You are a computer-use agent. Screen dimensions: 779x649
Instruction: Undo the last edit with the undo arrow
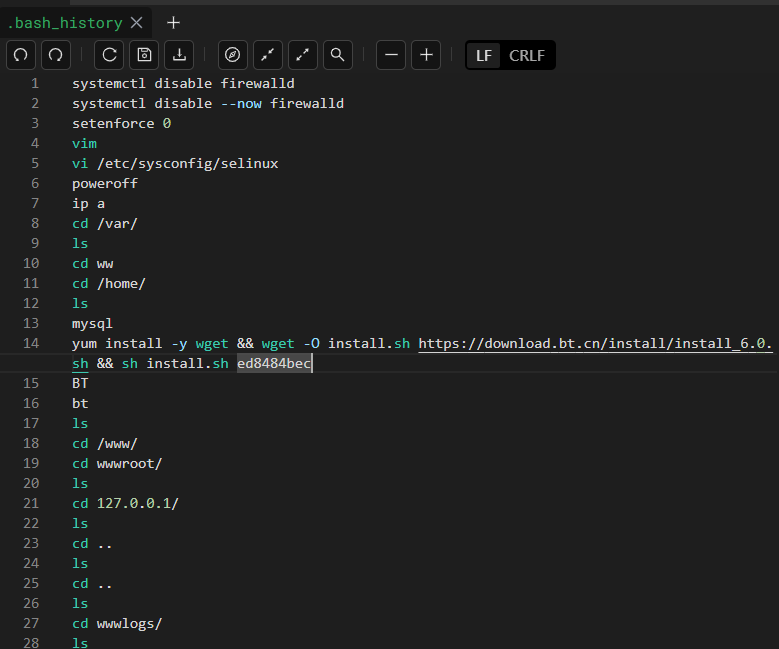pos(20,55)
